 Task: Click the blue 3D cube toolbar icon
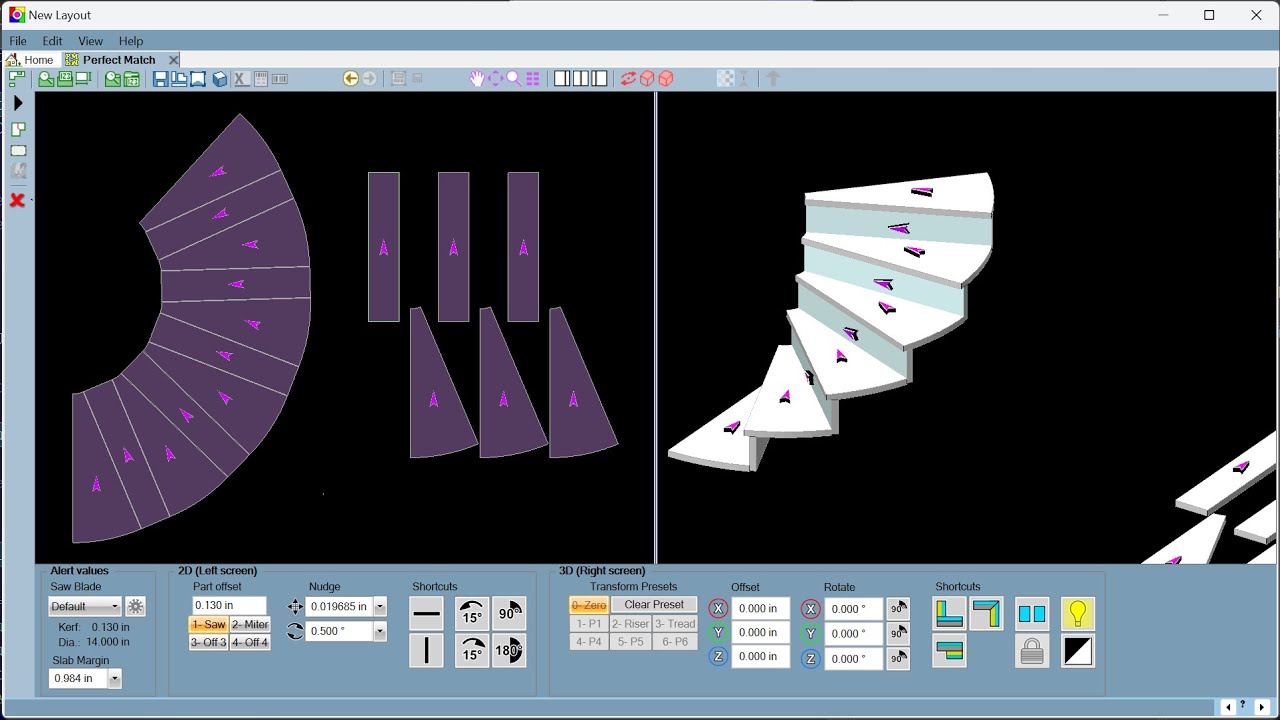pyautogui.click(x=220, y=79)
